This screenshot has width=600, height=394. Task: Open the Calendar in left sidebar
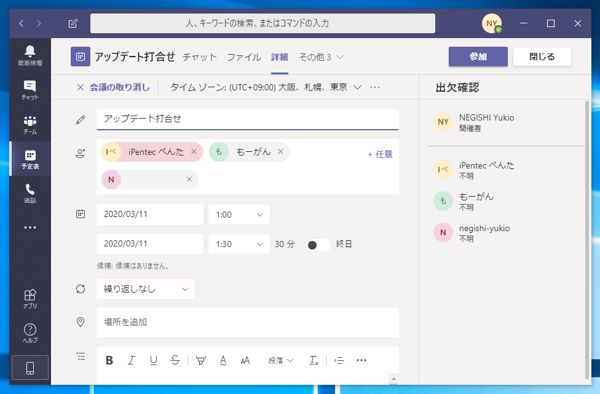pos(30,159)
